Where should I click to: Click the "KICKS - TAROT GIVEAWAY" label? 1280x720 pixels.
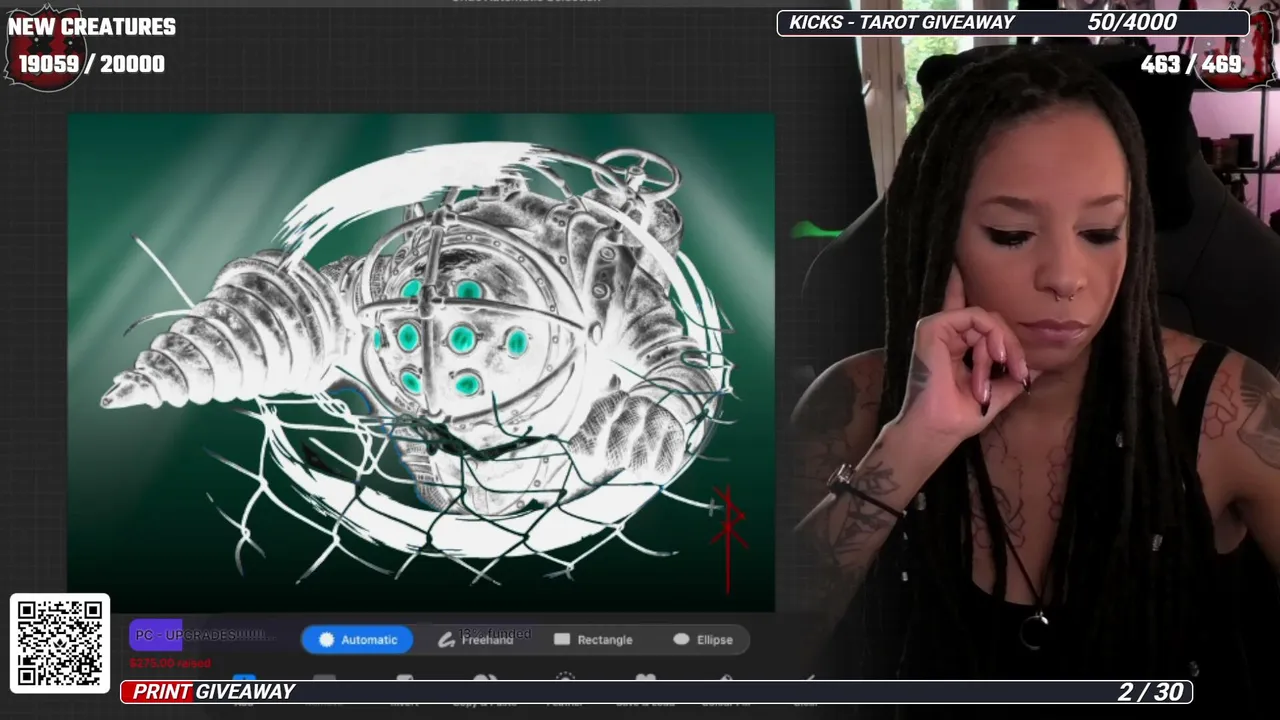(x=902, y=22)
